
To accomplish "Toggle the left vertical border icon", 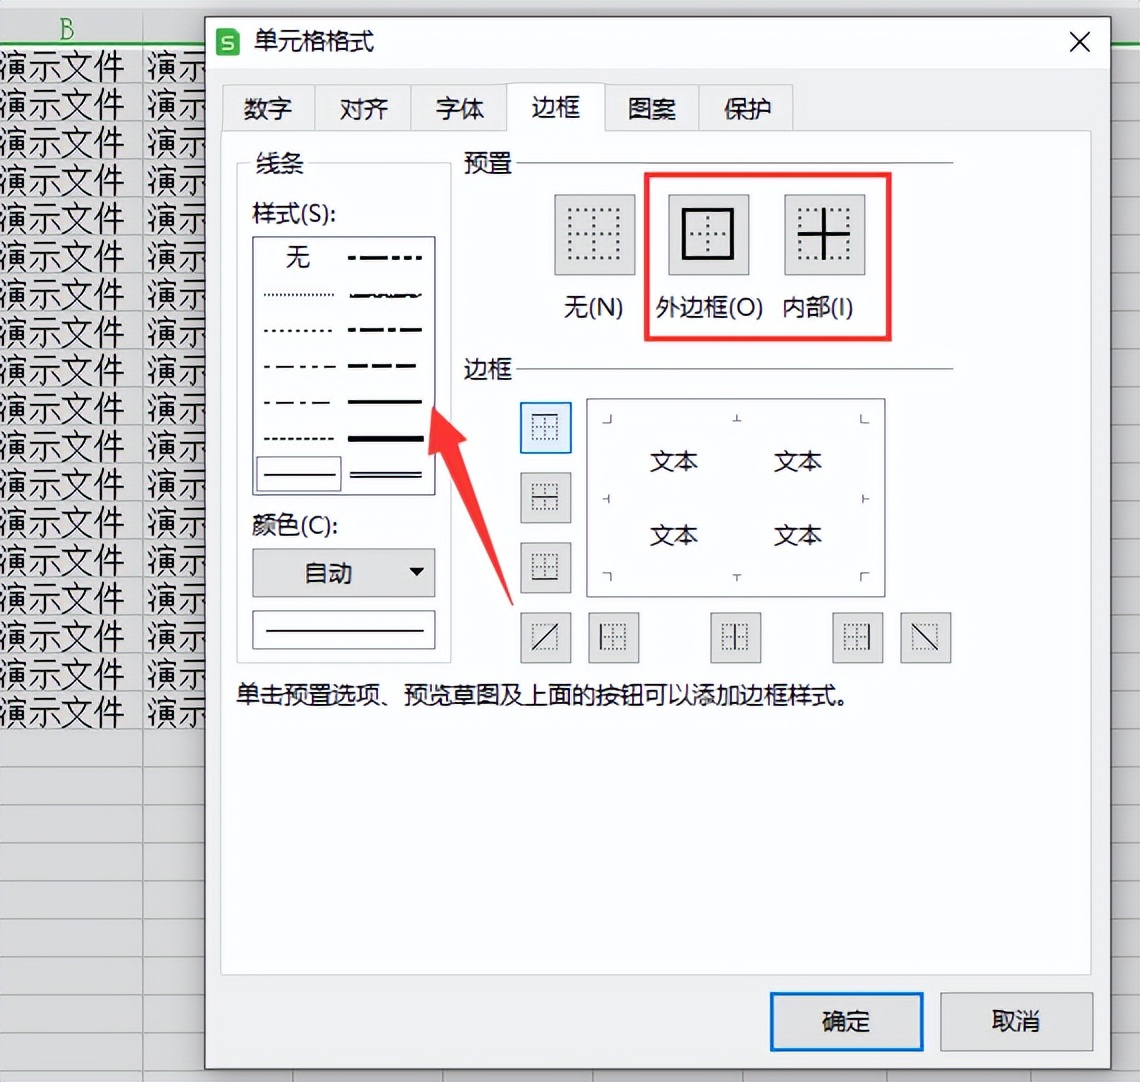I will [x=613, y=637].
